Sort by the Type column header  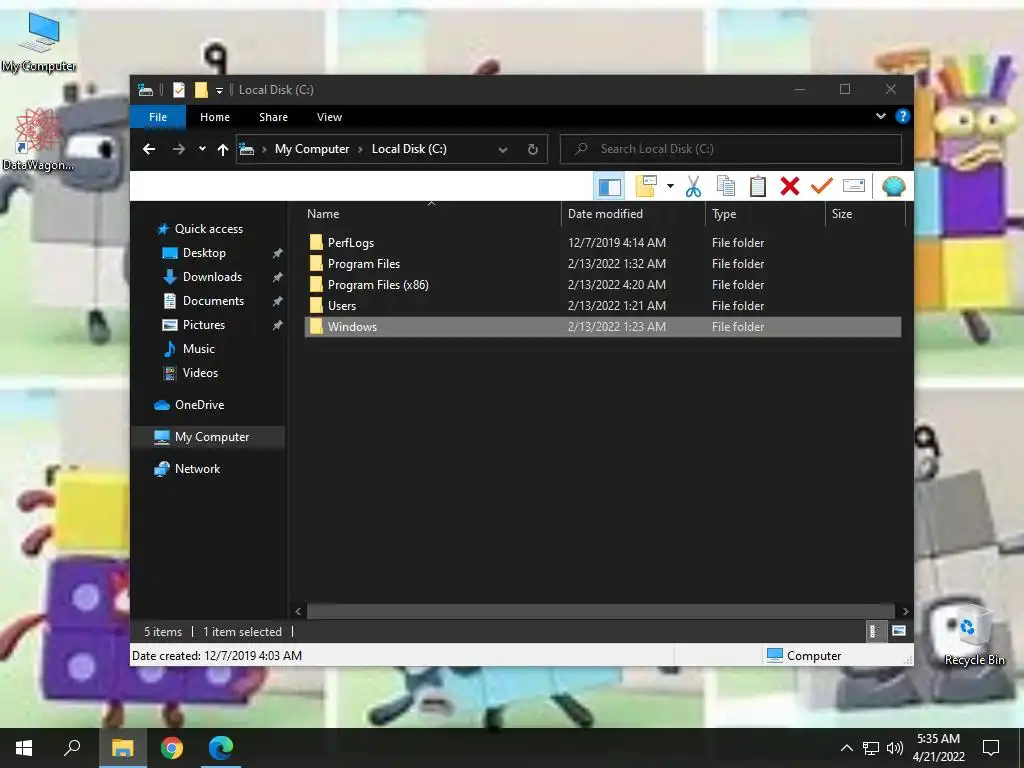(765, 214)
